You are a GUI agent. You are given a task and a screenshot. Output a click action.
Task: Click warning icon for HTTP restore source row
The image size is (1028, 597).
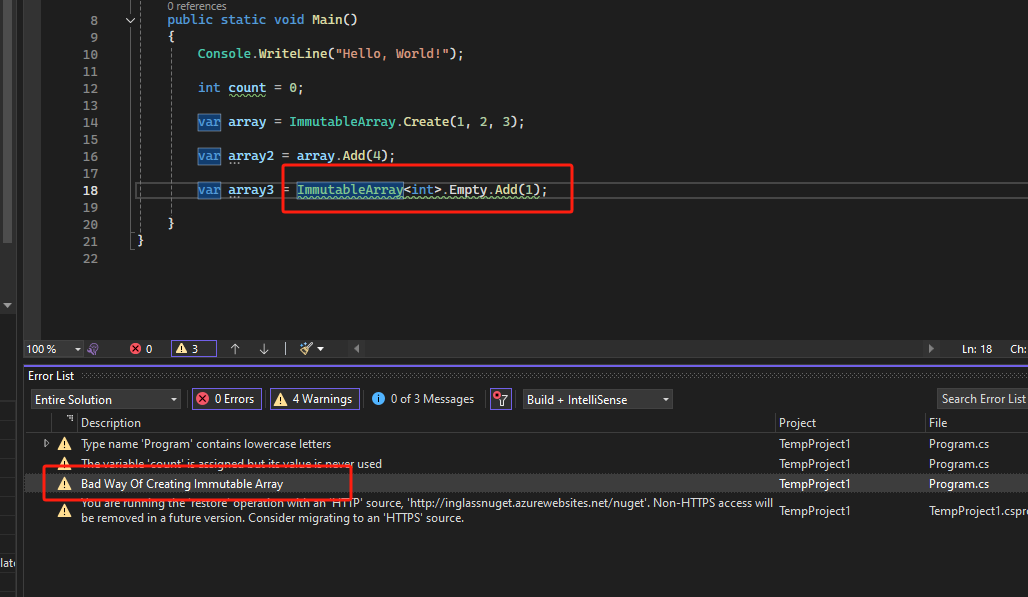click(x=64, y=510)
